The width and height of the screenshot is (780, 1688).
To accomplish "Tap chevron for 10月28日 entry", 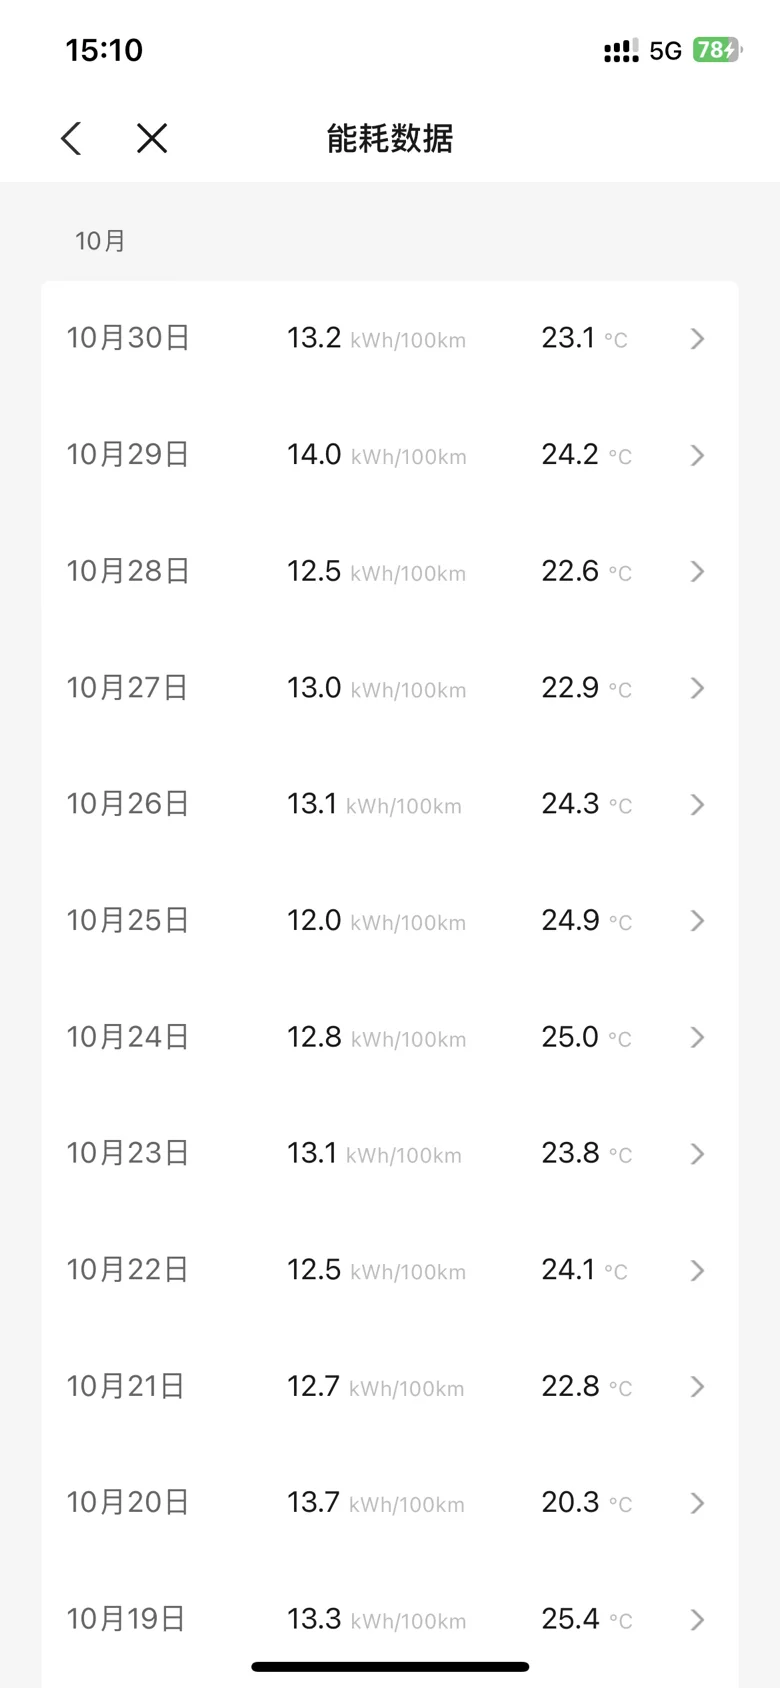I will pyautogui.click(x=698, y=571).
